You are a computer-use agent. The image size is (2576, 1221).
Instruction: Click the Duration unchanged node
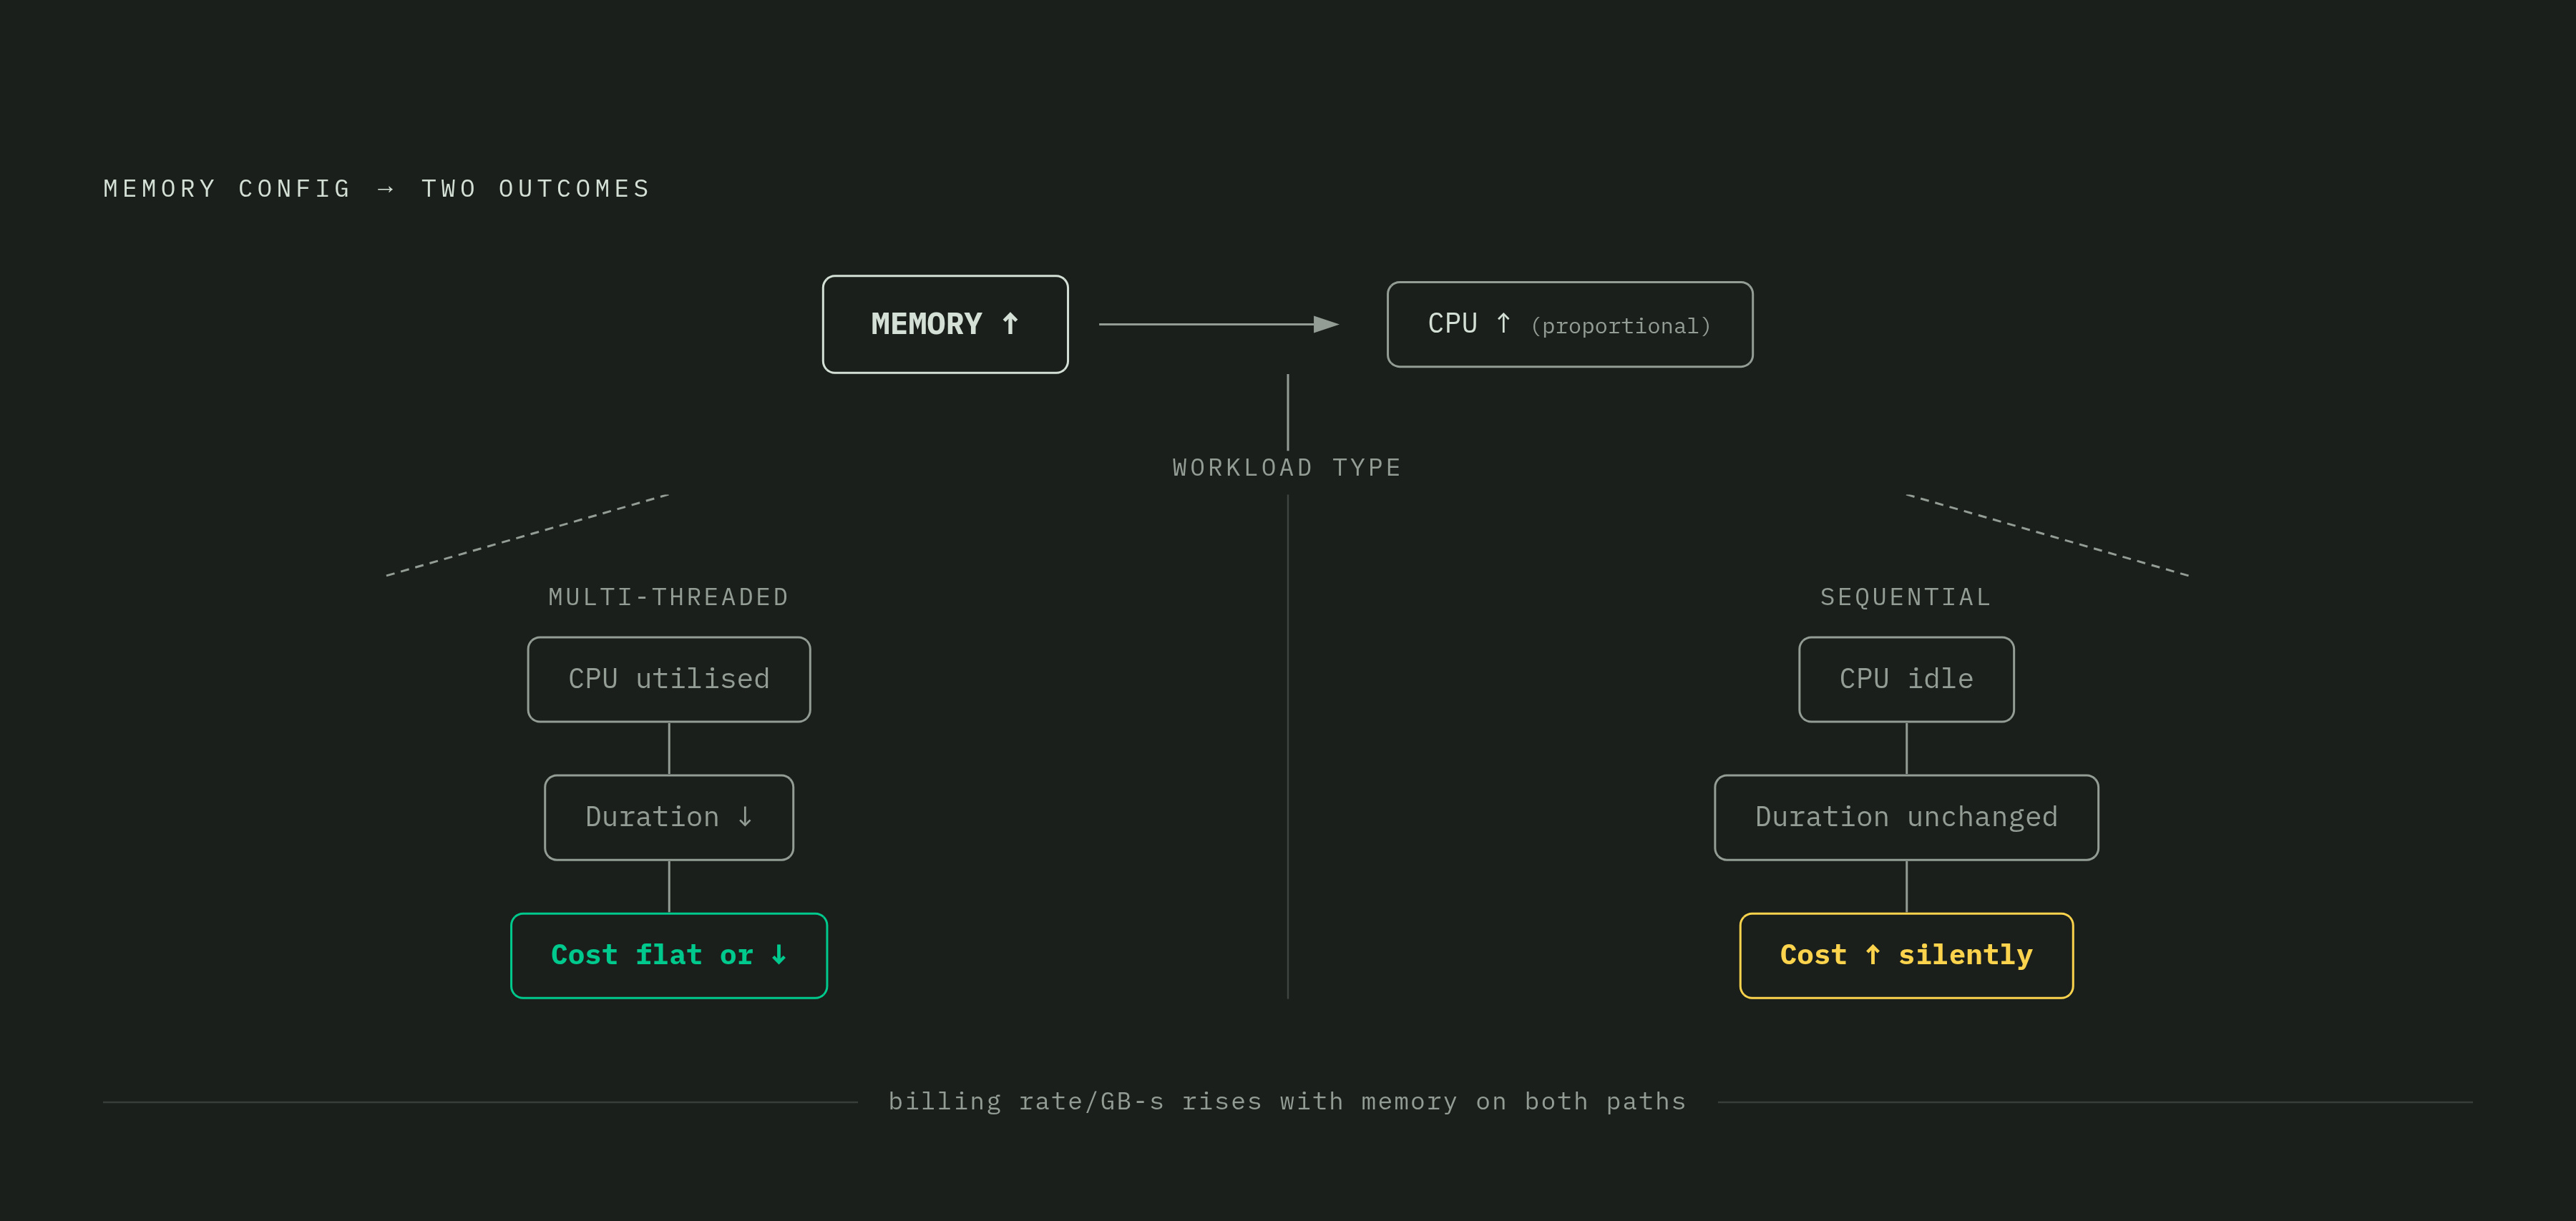[x=1906, y=817]
